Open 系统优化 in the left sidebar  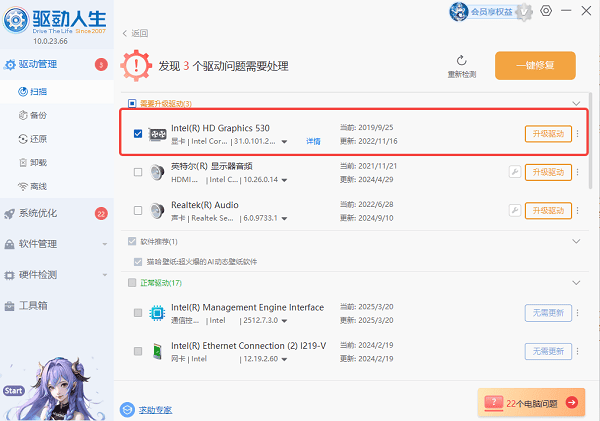click(x=43, y=213)
